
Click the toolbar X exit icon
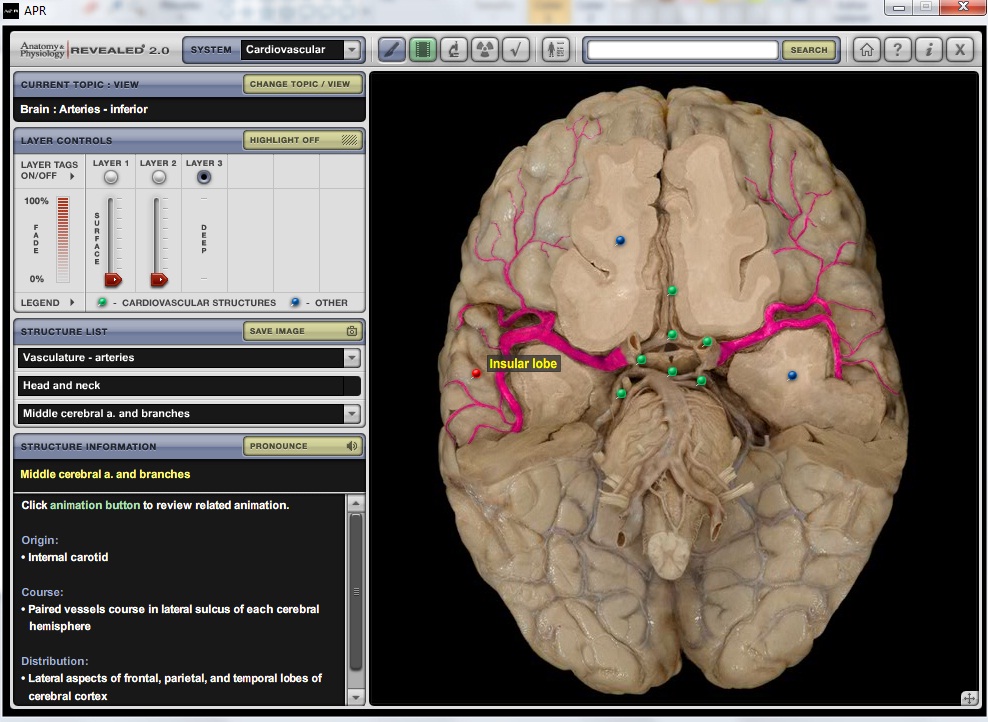coord(960,50)
